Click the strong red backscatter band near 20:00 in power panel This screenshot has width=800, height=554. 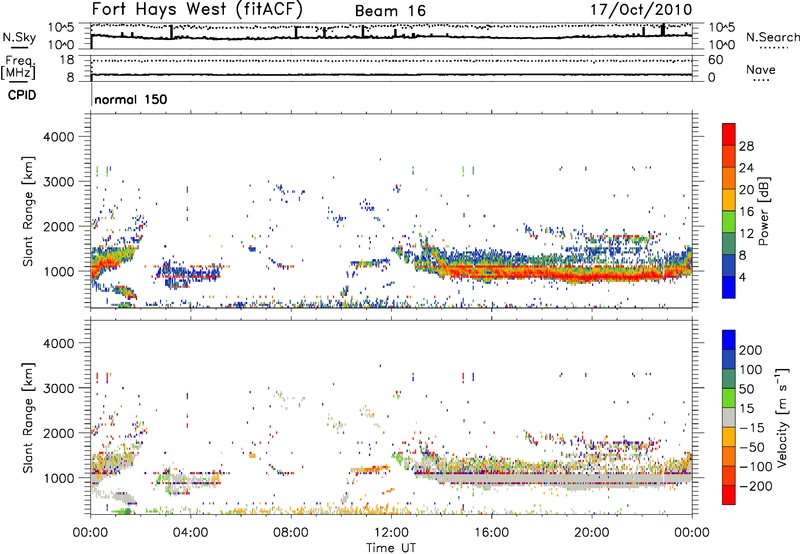tap(592, 276)
